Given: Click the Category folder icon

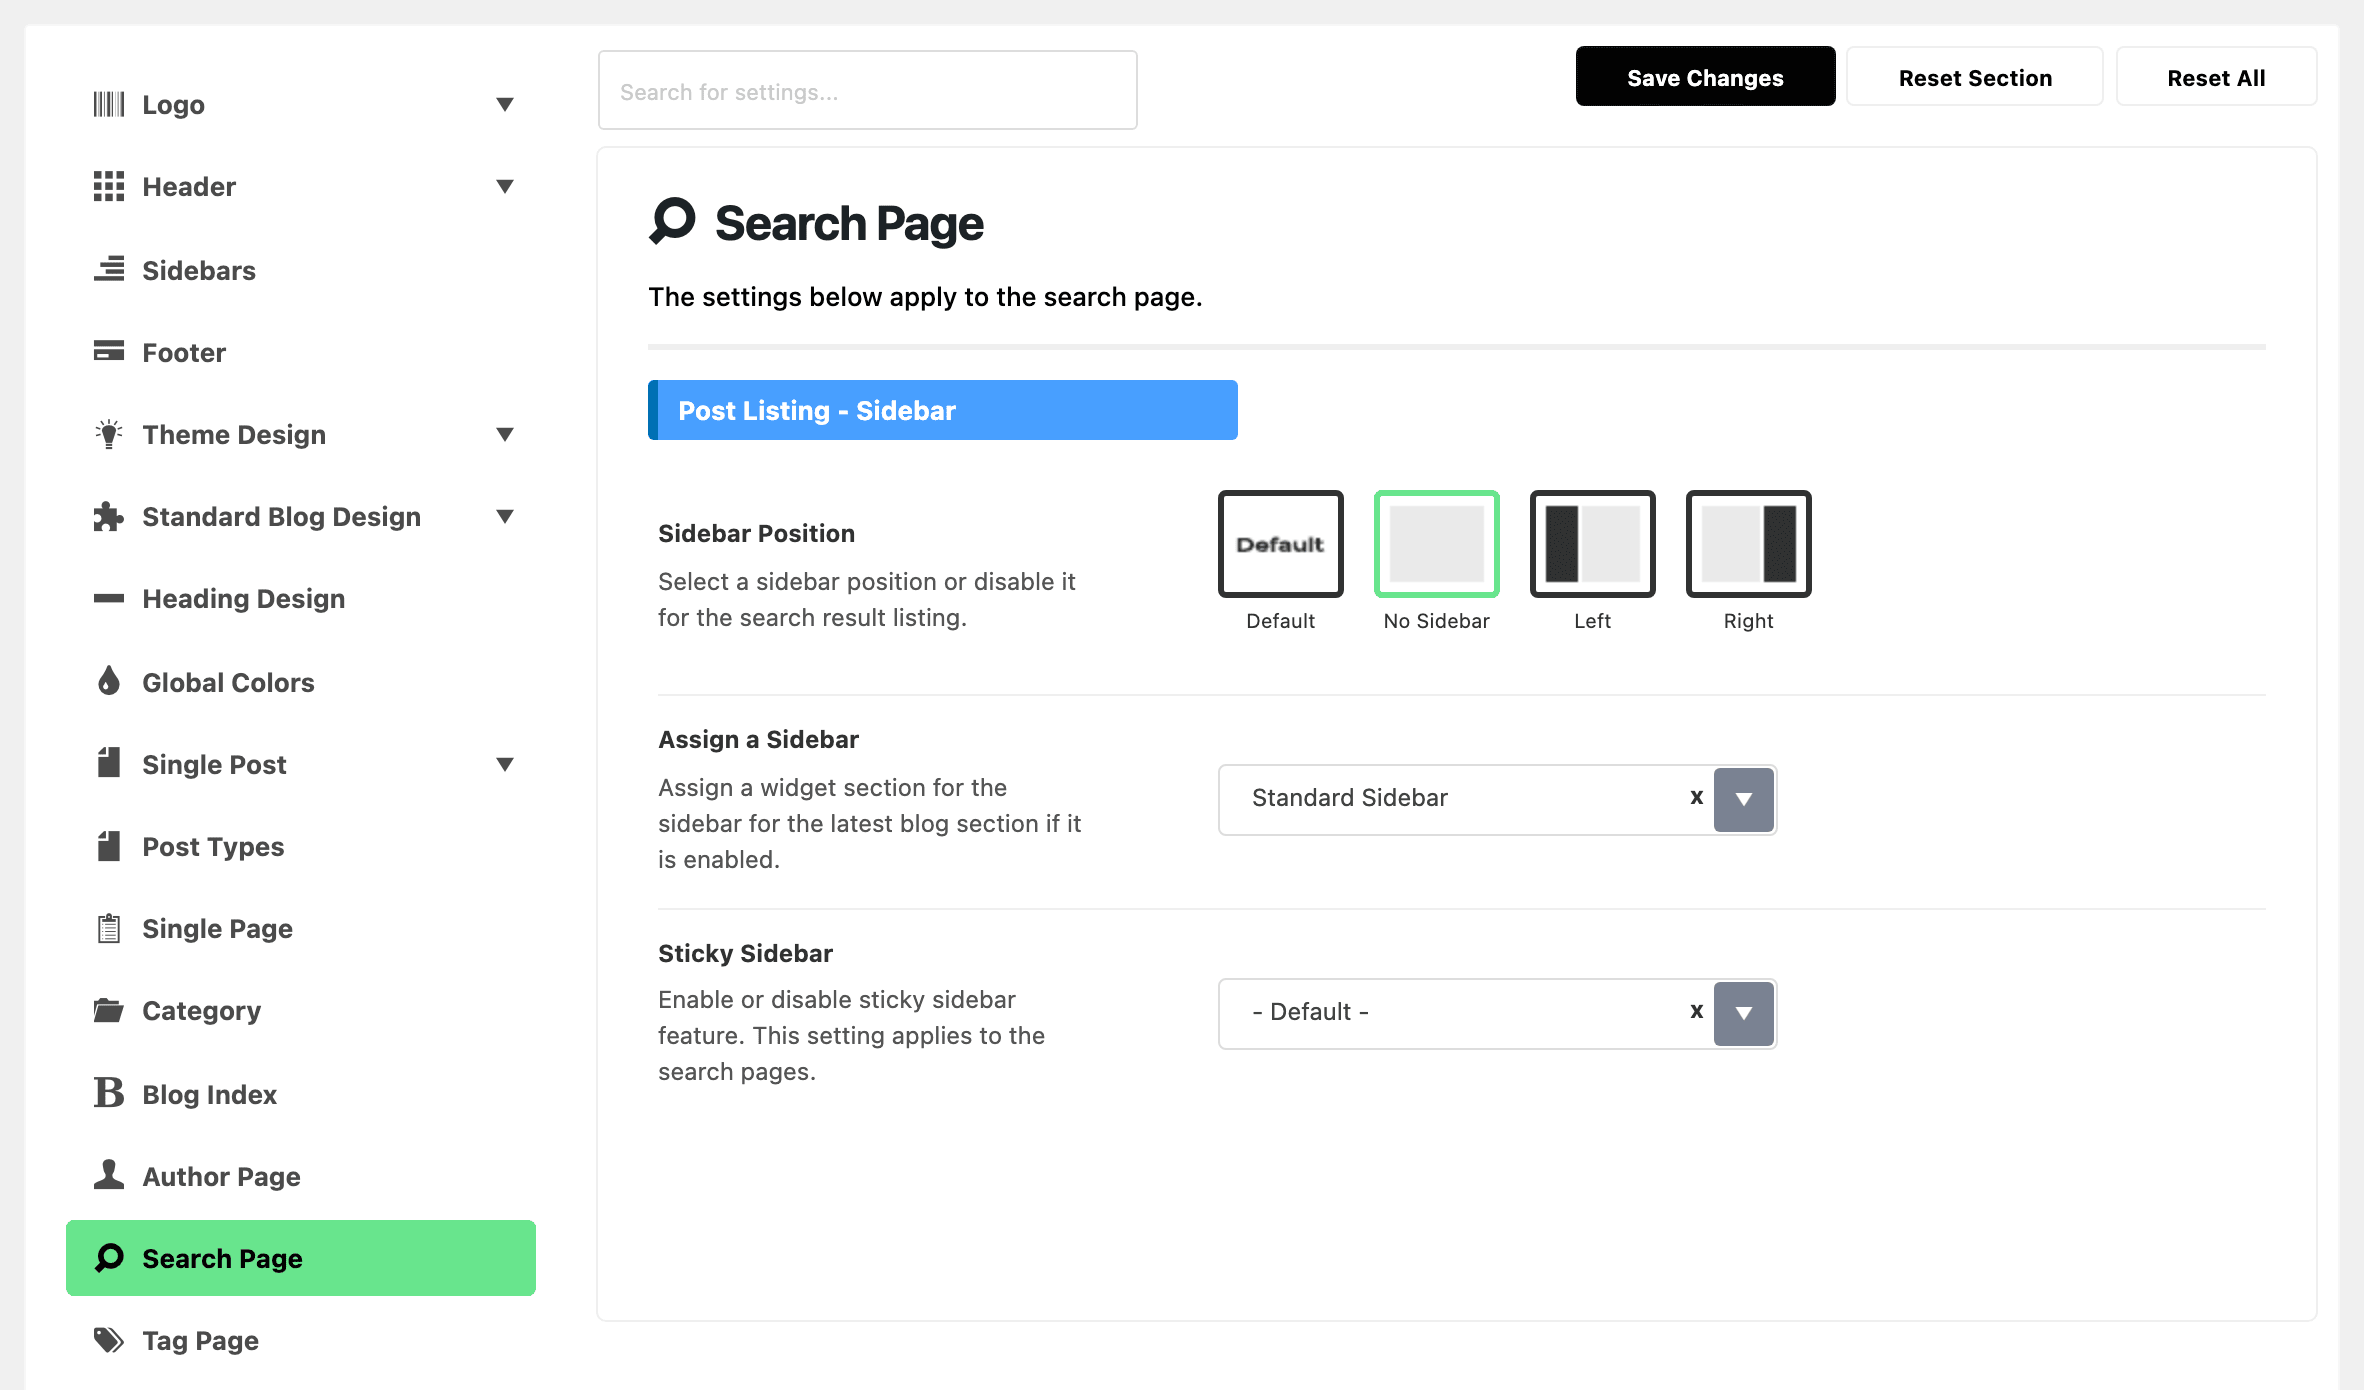Looking at the screenshot, I should coord(109,1010).
